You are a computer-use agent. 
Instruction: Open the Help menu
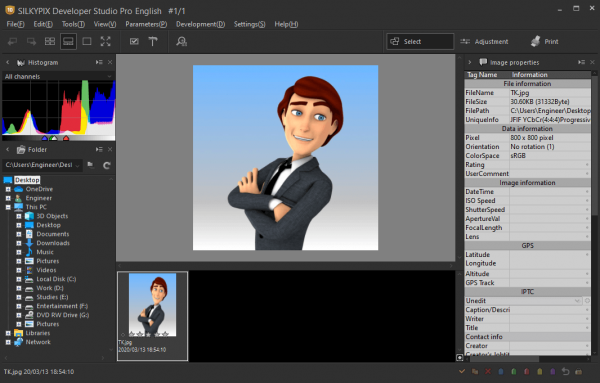[x=286, y=24]
